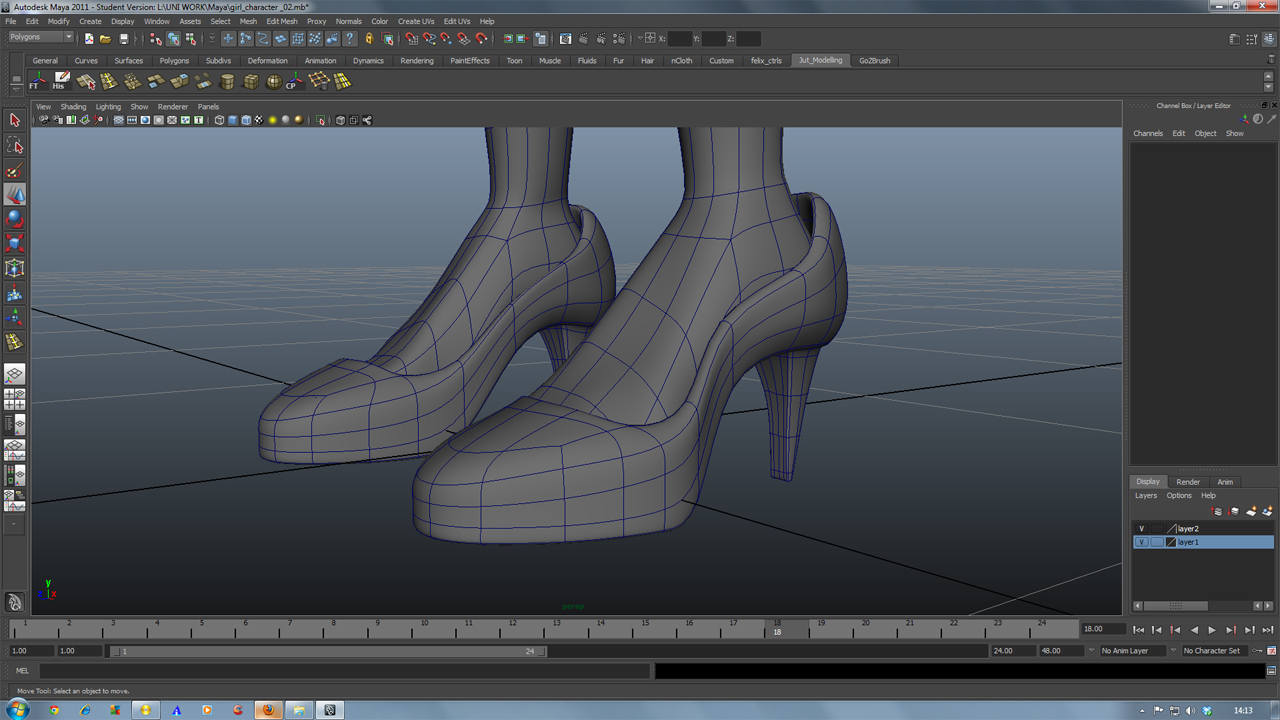Select the Lasso selection tool
This screenshot has width=1280, height=720.
[x=15, y=146]
